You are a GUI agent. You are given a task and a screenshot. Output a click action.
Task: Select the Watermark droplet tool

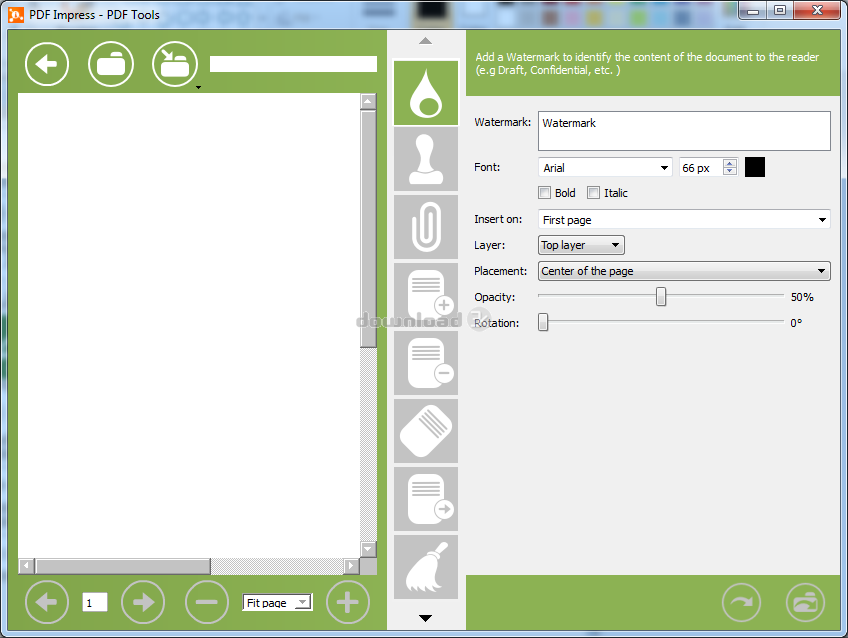point(426,93)
